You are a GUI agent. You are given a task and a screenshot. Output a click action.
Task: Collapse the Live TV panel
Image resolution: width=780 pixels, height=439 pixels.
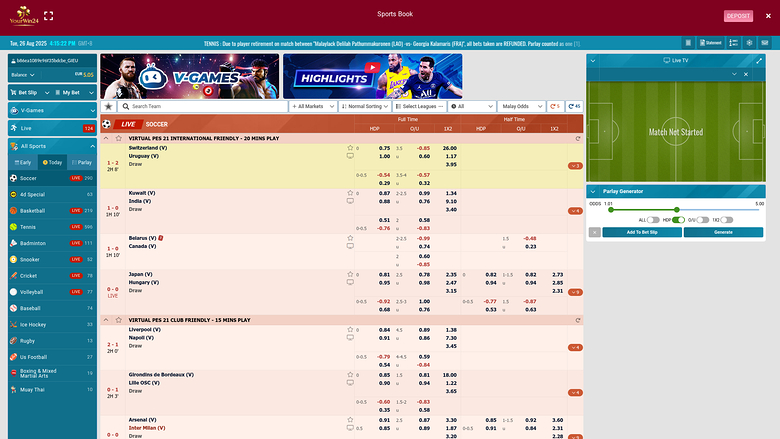coord(592,61)
